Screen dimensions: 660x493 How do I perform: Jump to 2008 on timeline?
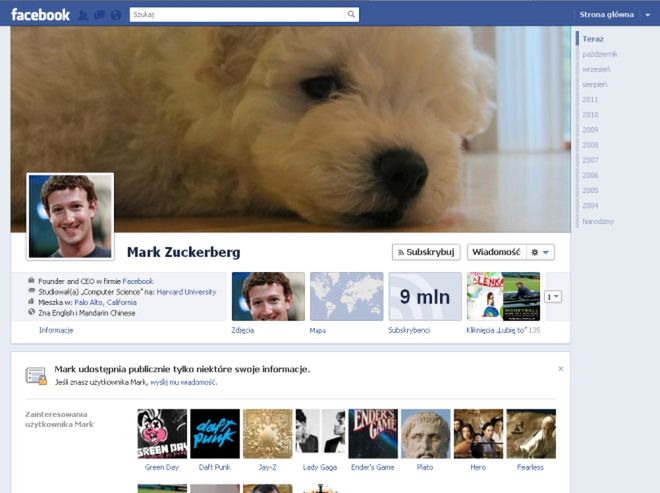pyautogui.click(x=590, y=145)
